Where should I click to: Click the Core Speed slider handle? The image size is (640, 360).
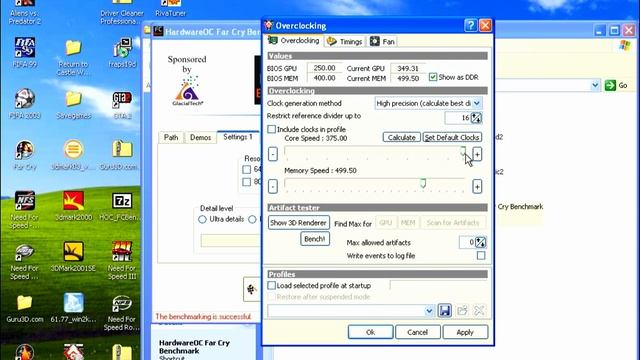(463, 151)
